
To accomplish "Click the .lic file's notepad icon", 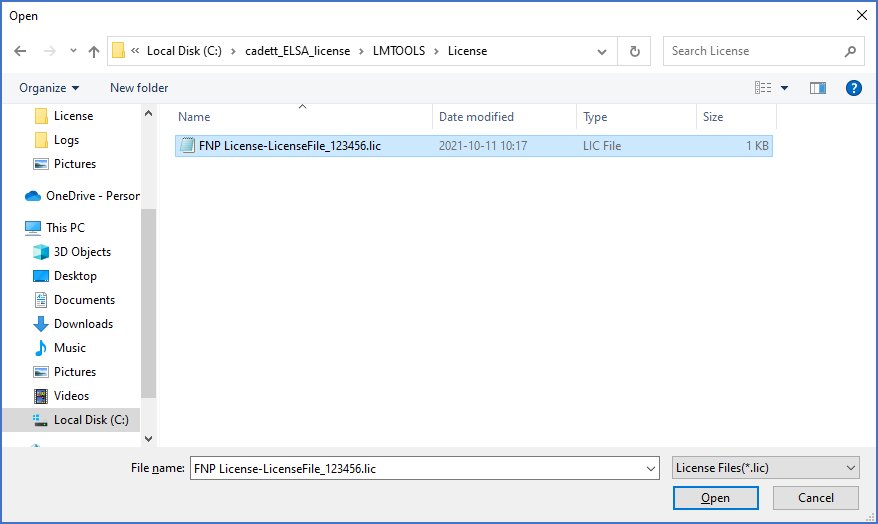I will point(188,146).
